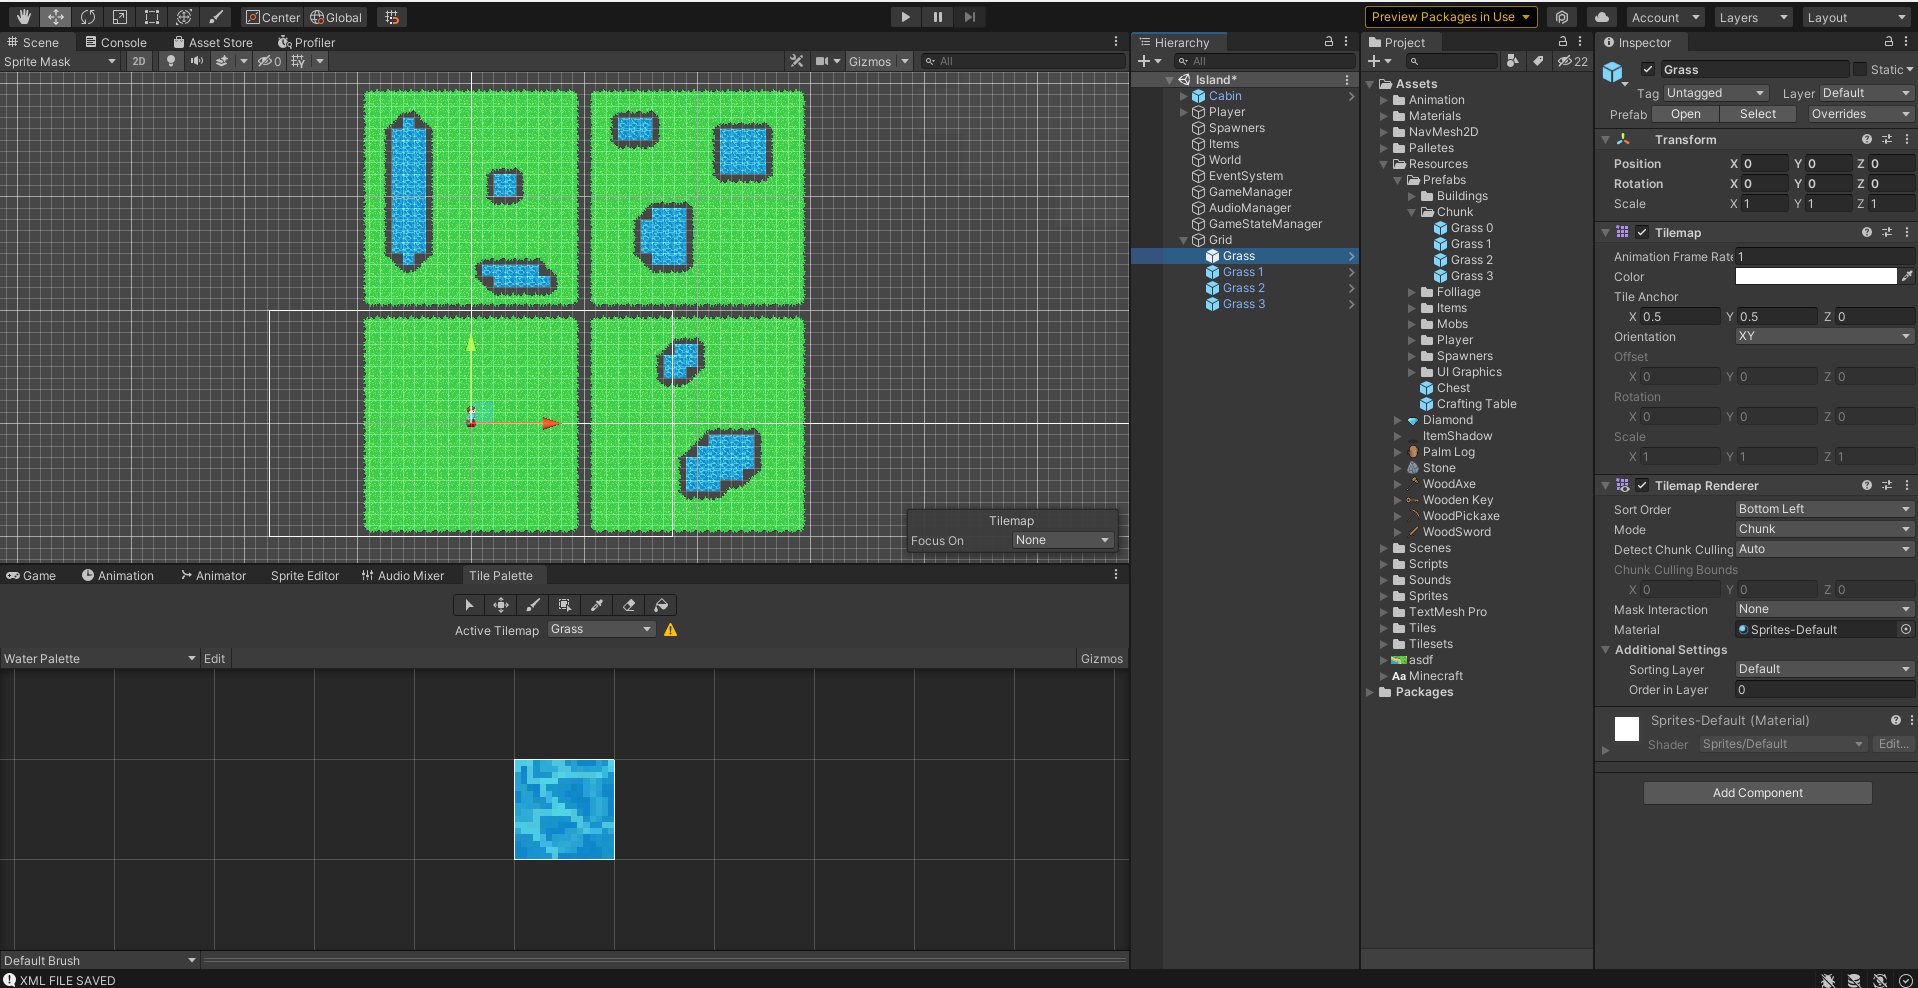Viewport: 1918px width, 988px height.
Task: Select tile palette Paintbrush tool
Action: (x=533, y=605)
